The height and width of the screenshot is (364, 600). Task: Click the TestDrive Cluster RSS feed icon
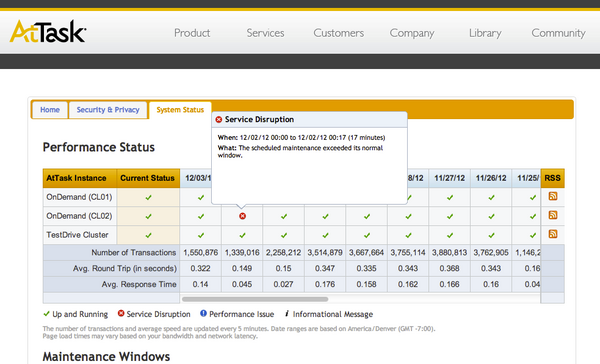(553, 234)
